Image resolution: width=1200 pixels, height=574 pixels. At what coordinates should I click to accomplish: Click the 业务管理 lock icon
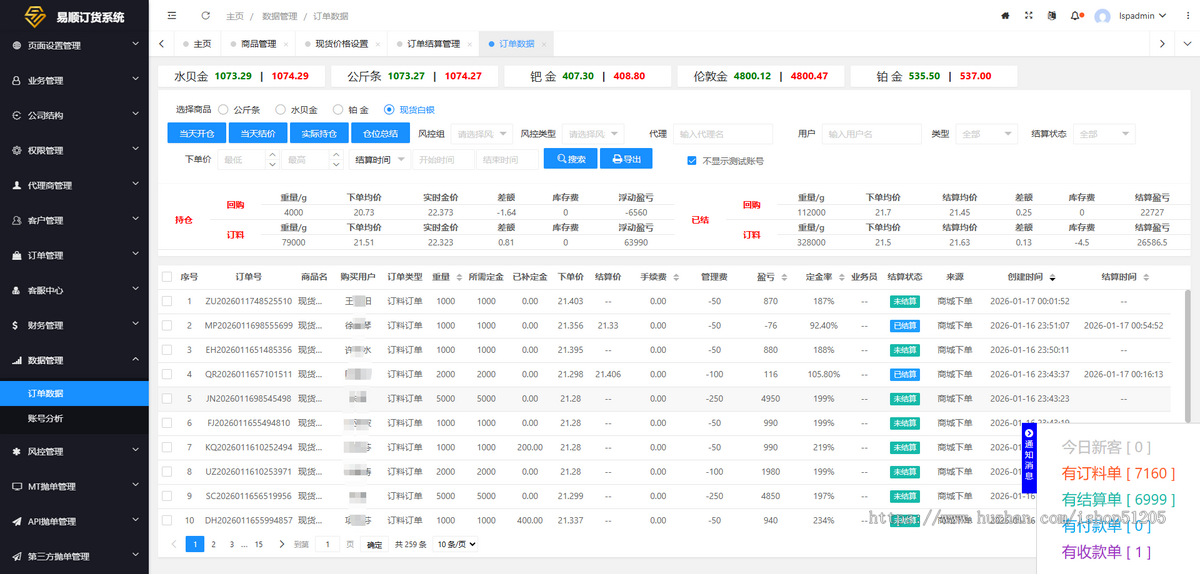coord(17,80)
